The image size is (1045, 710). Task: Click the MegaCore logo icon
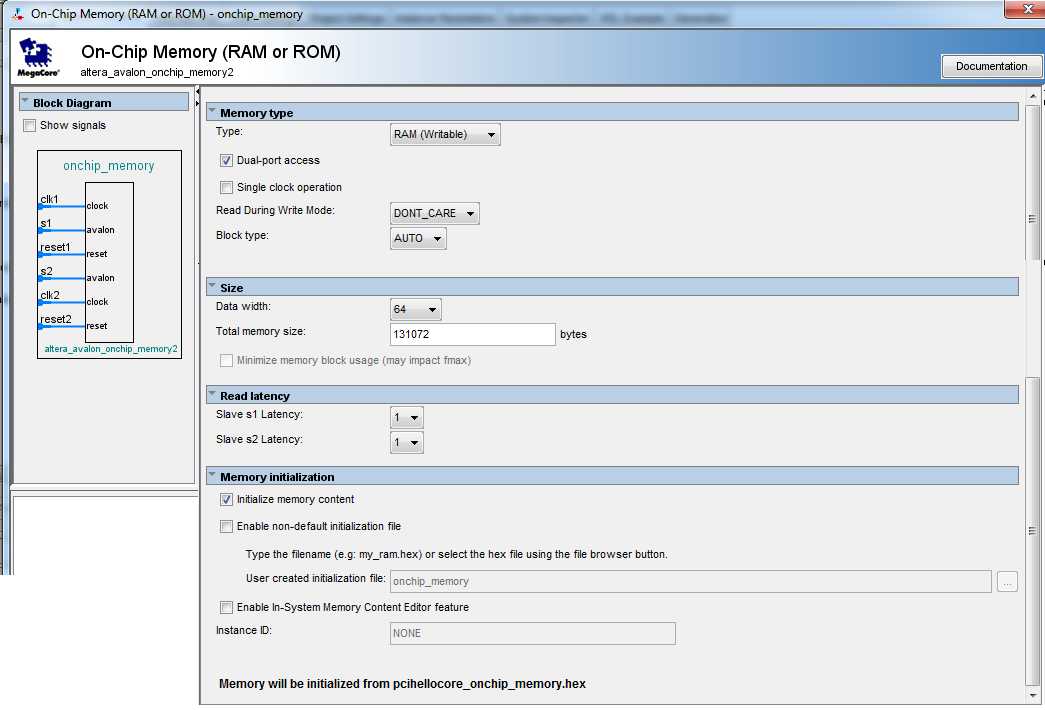pyautogui.click(x=38, y=57)
